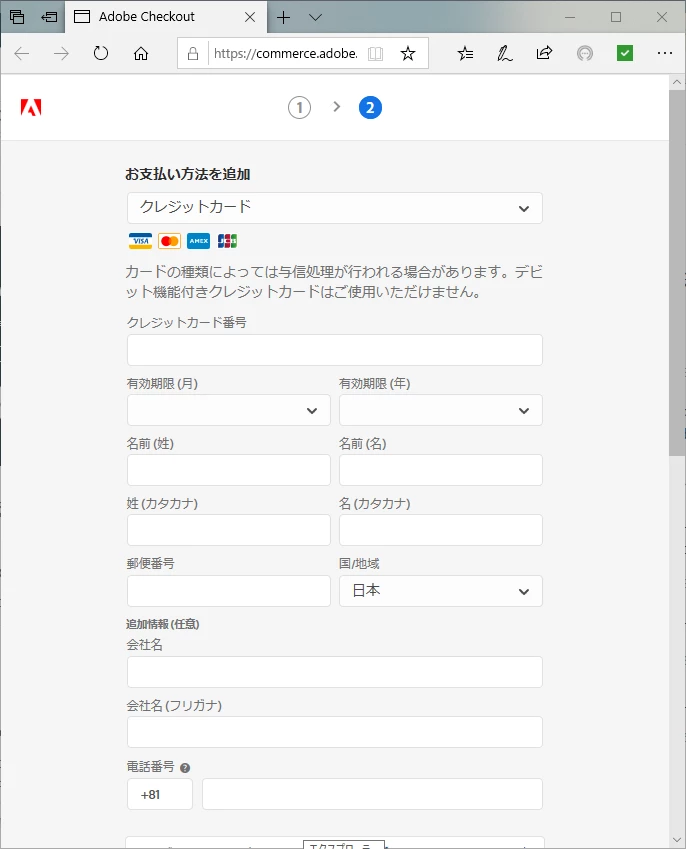The width and height of the screenshot is (686, 849).
Task: Go forward in browser history
Action: point(61,53)
